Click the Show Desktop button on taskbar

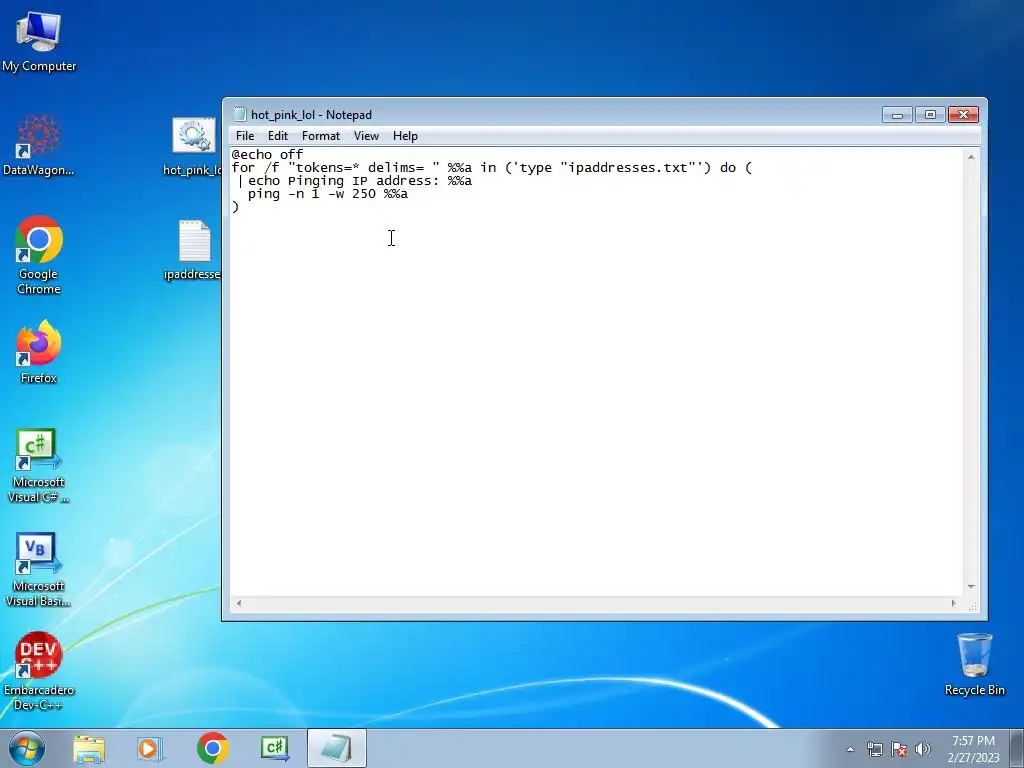click(x=1017, y=748)
